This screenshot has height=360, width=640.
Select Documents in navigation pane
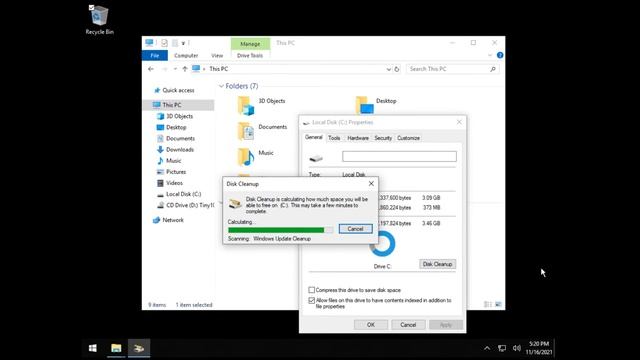(180, 138)
